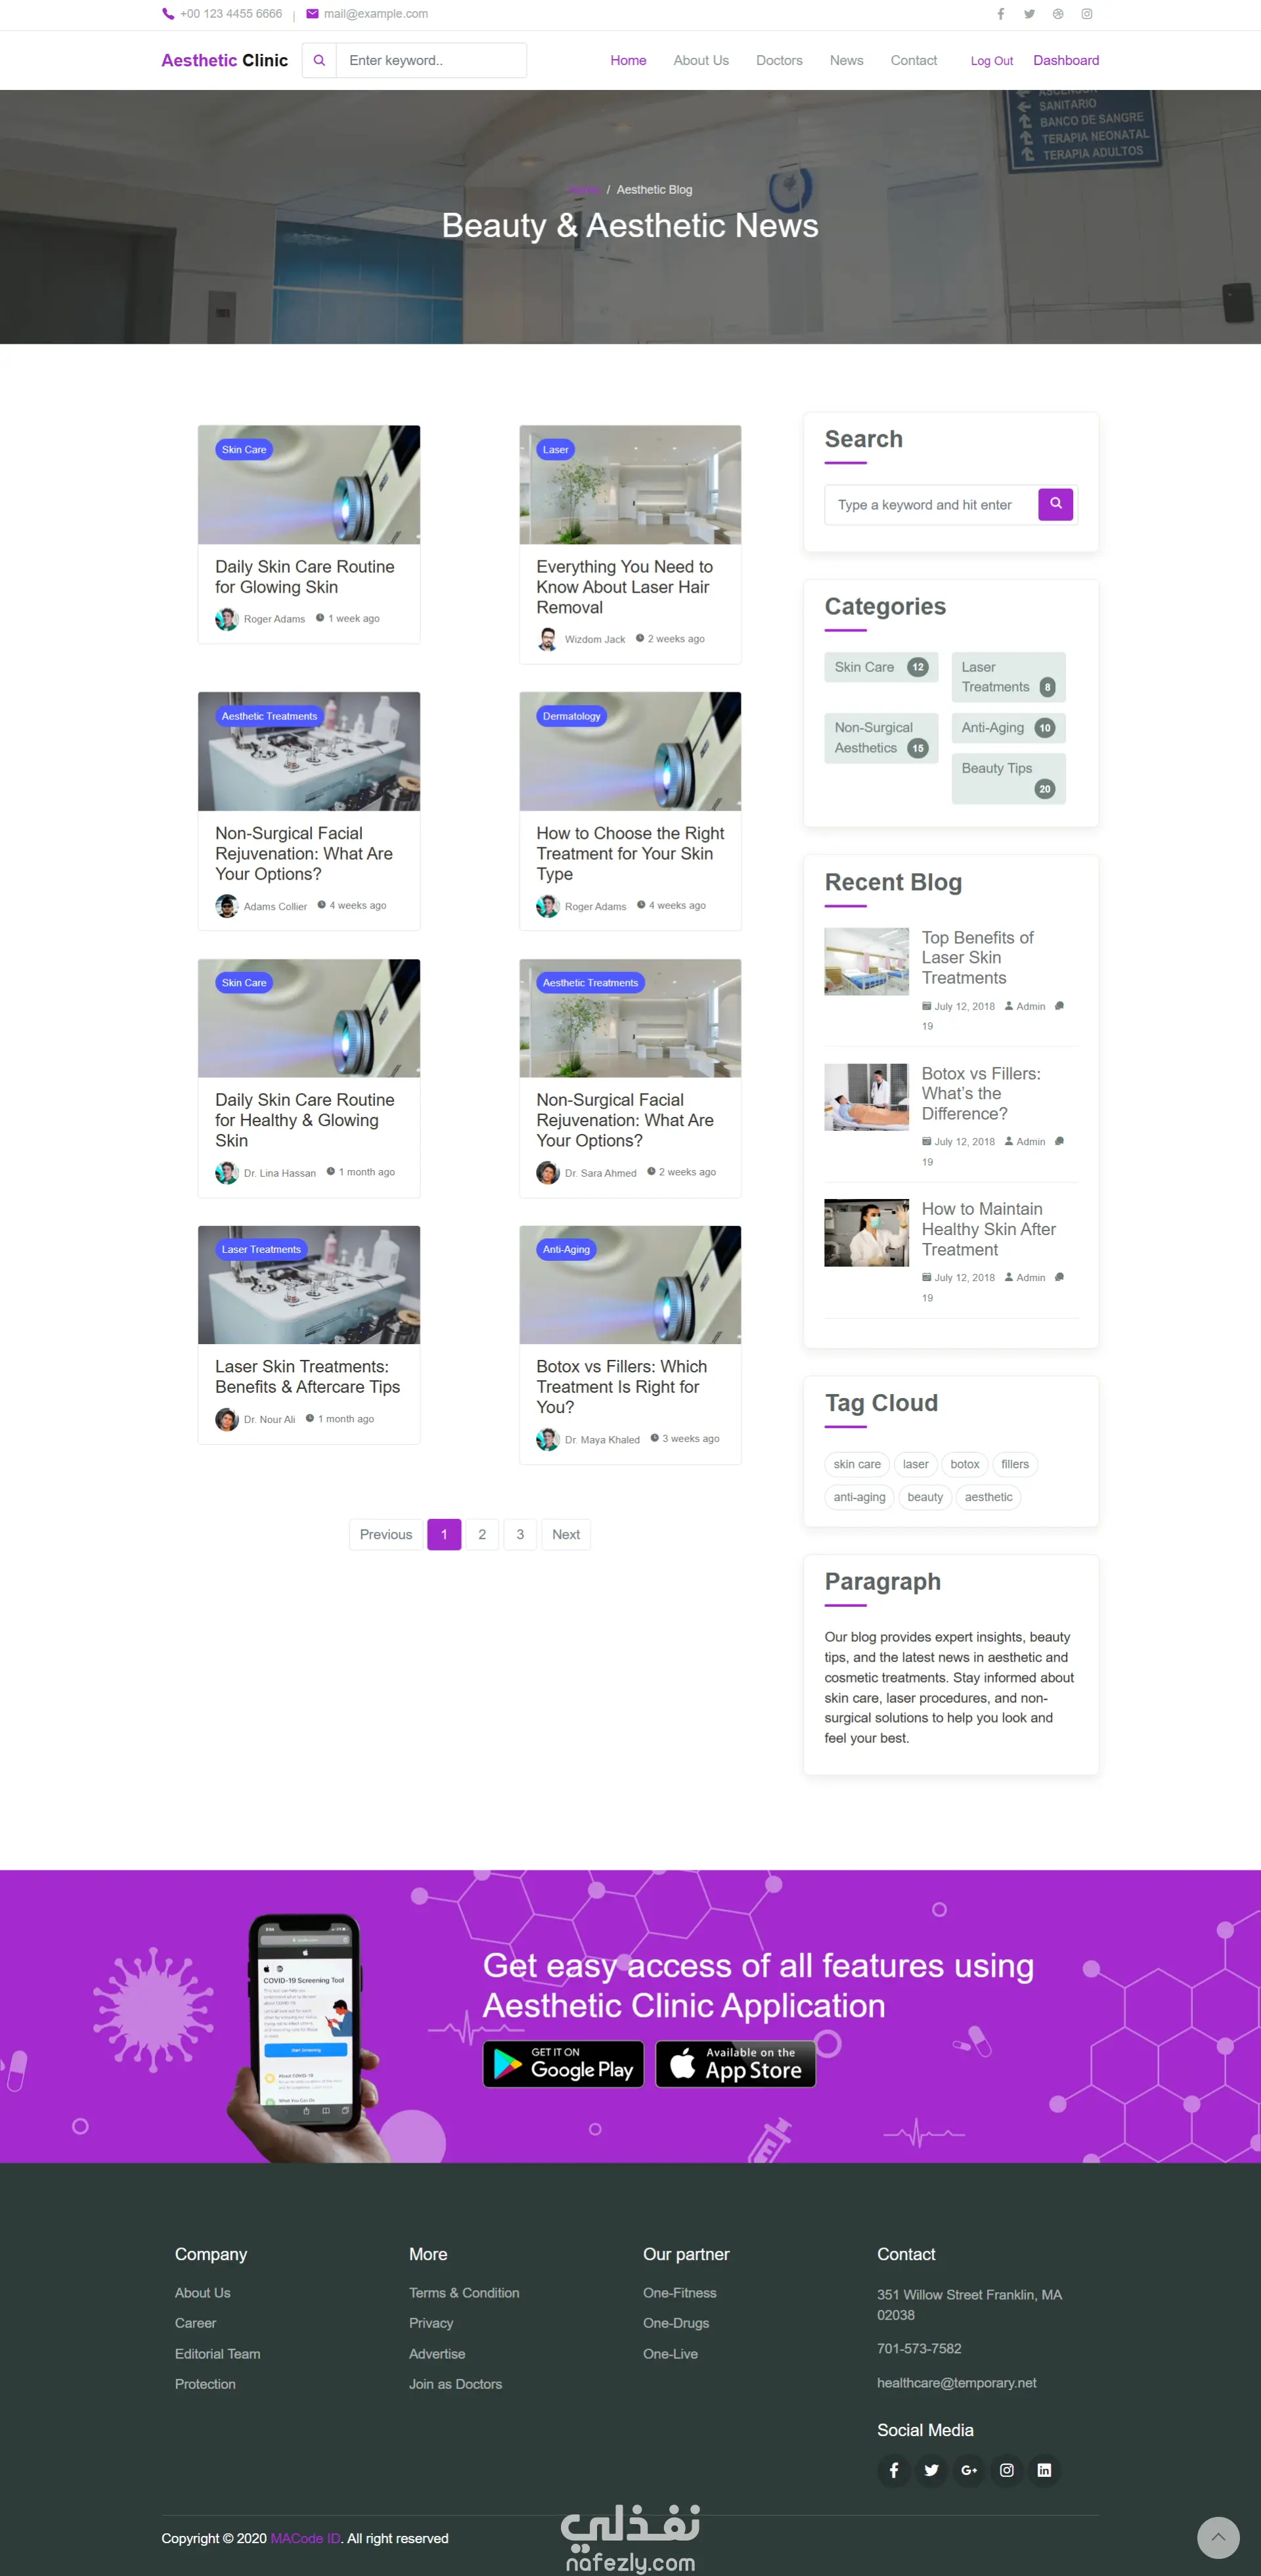The width and height of the screenshot is (1261, 2576).
Task: Select the botox tag
Action: (x=964, y=1464)
